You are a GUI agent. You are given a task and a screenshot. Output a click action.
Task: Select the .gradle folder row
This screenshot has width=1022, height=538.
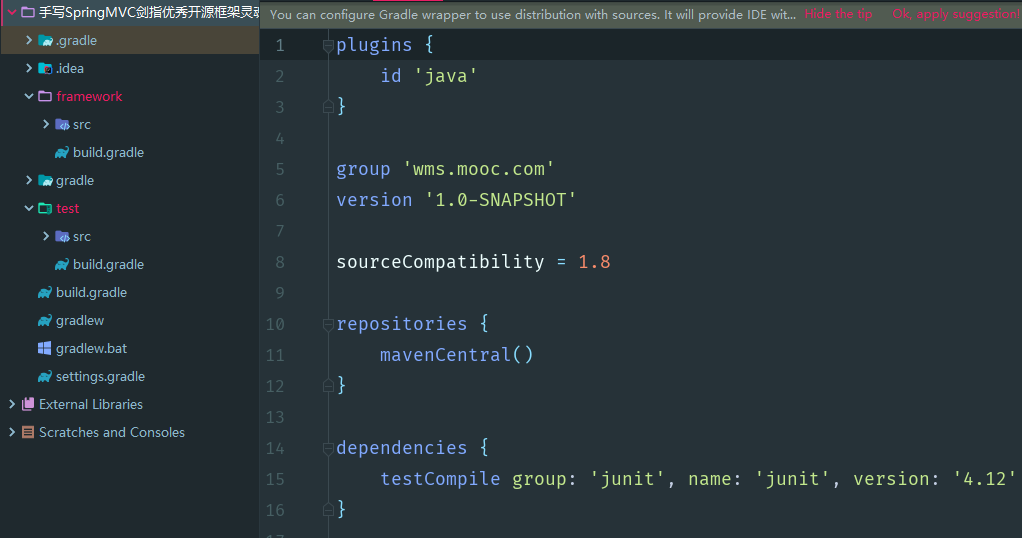click(x=130, y=40)
